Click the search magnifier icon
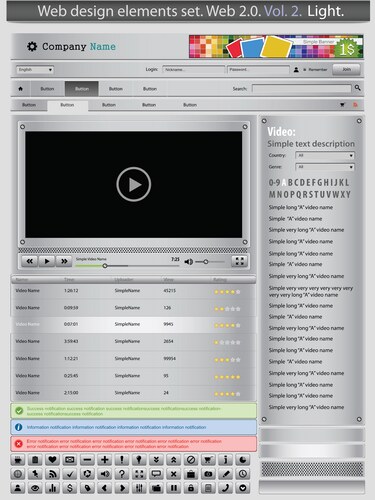This screenshot has height=500, width=375. point(358,88)
